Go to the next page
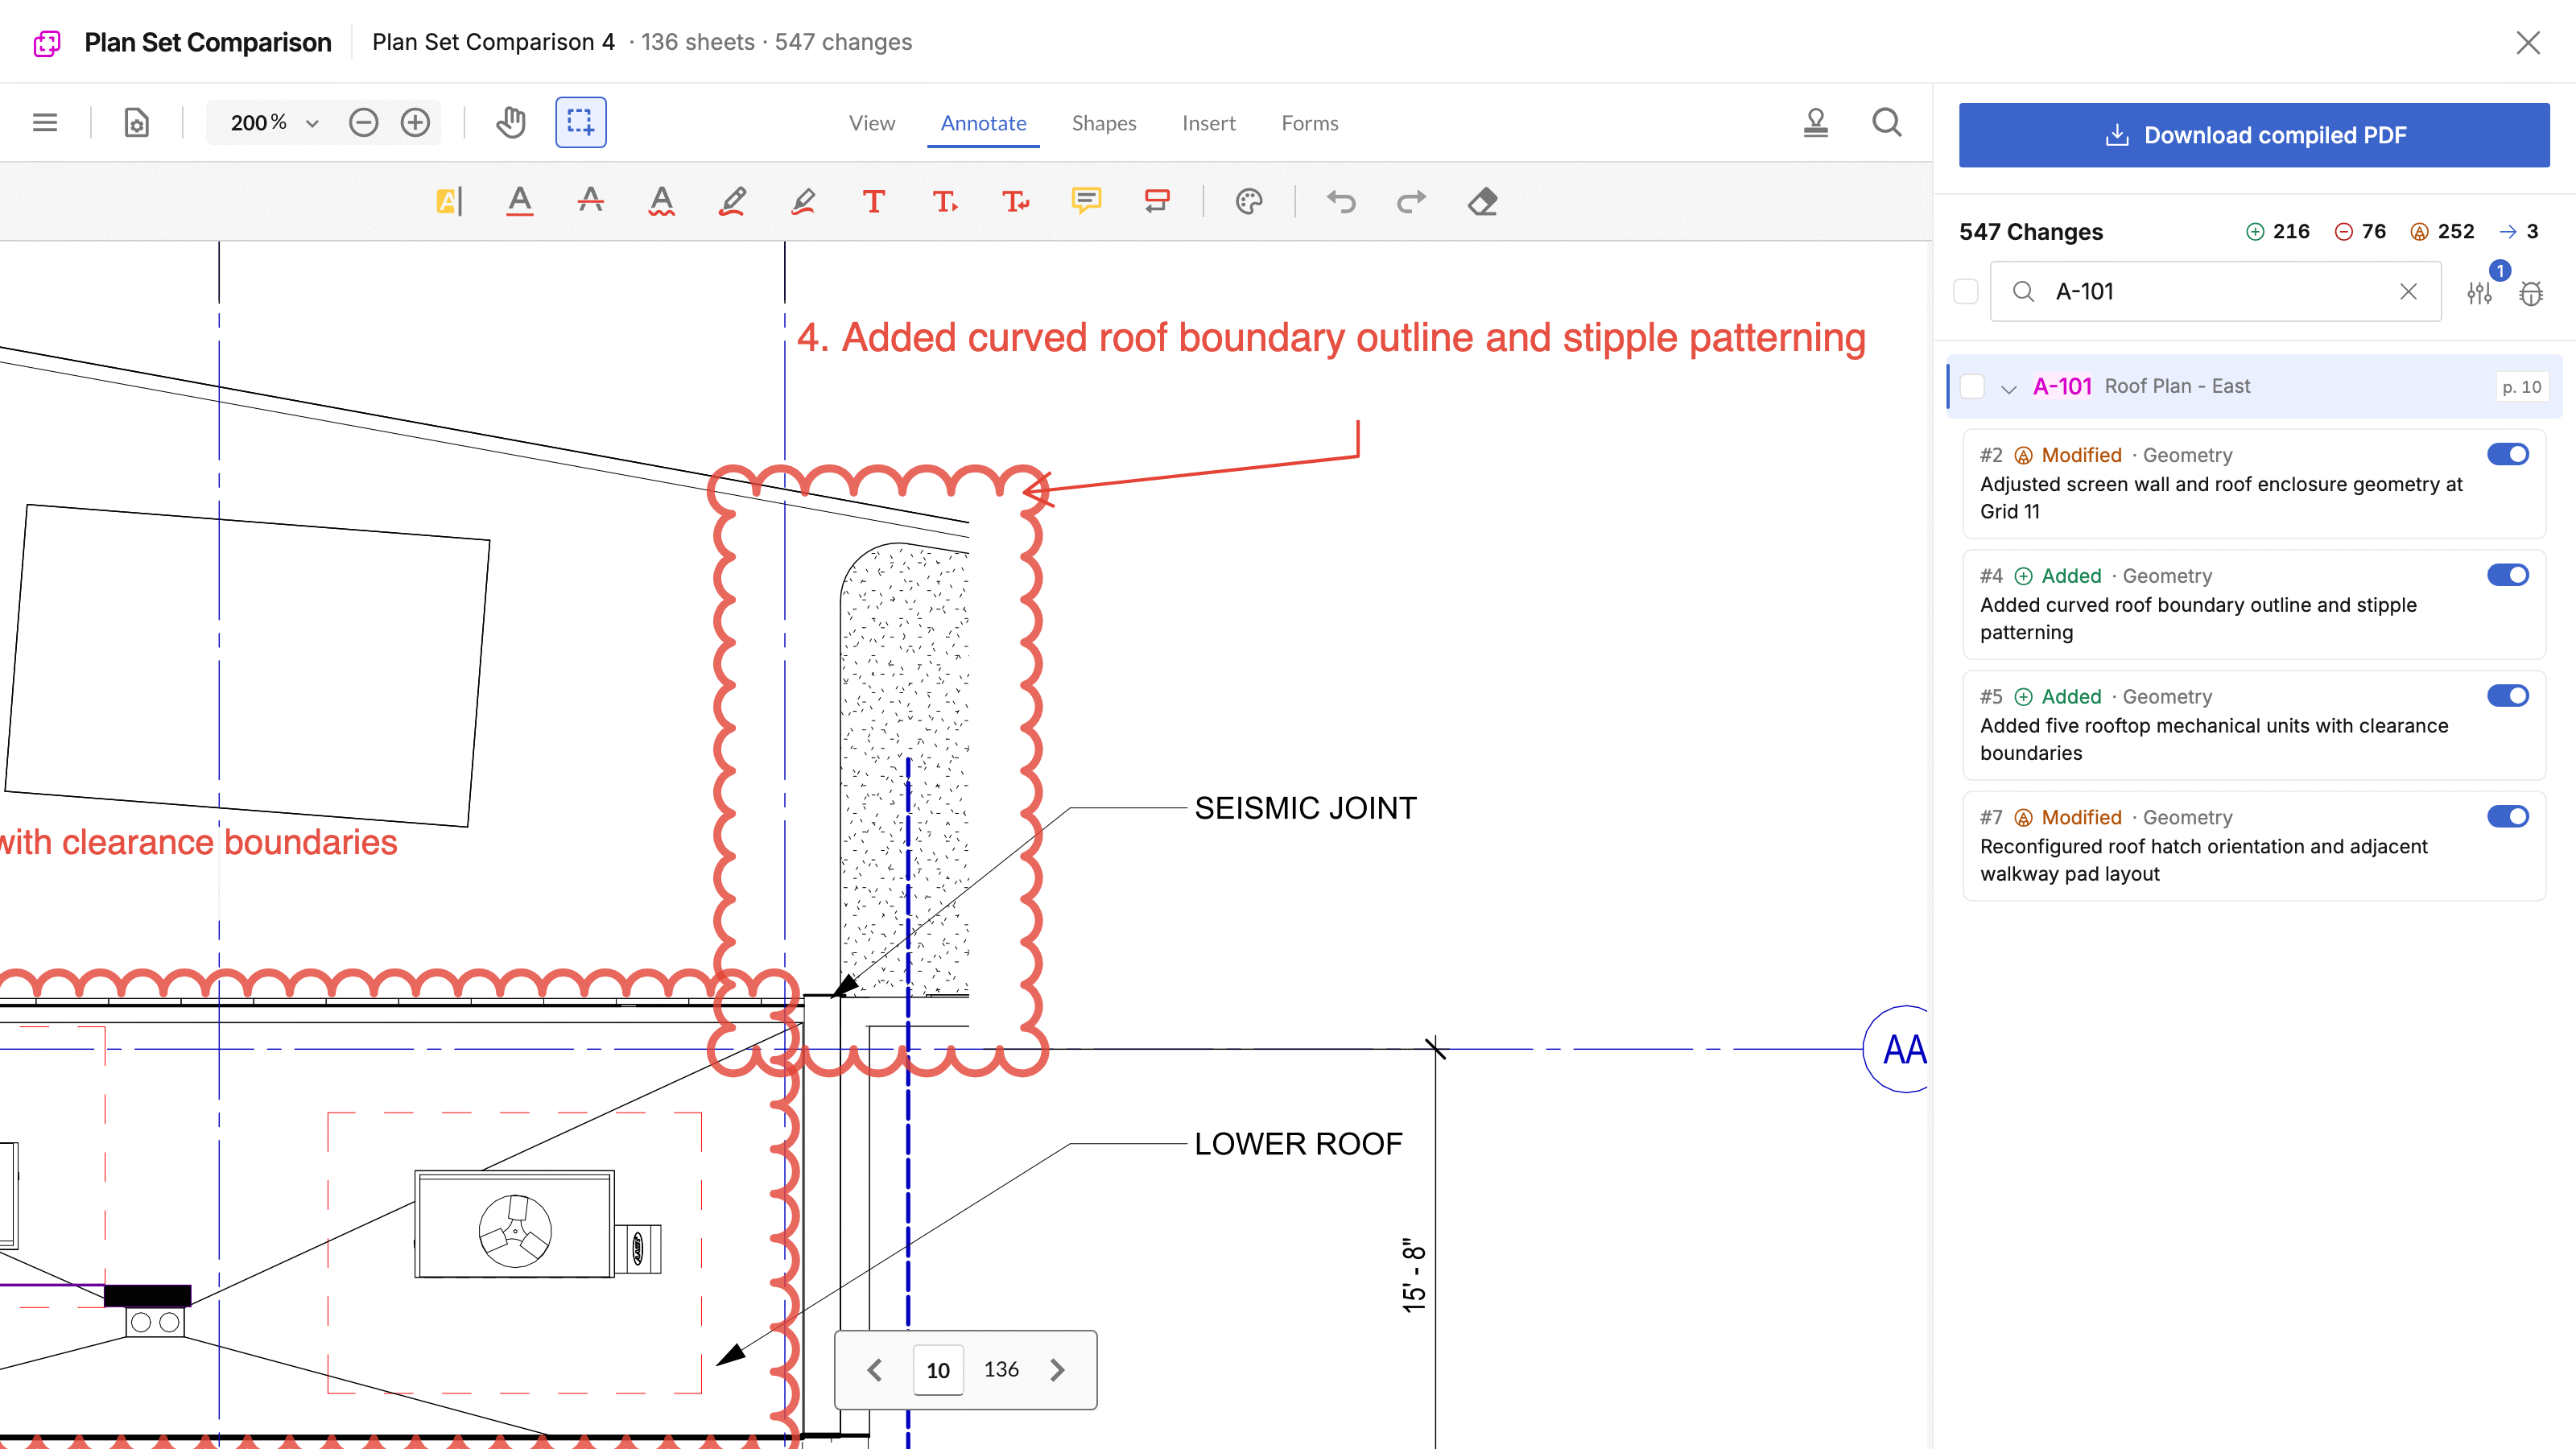Image resolution: width=2576 pixels, height=1449 pixels. click(1057, 1370)
